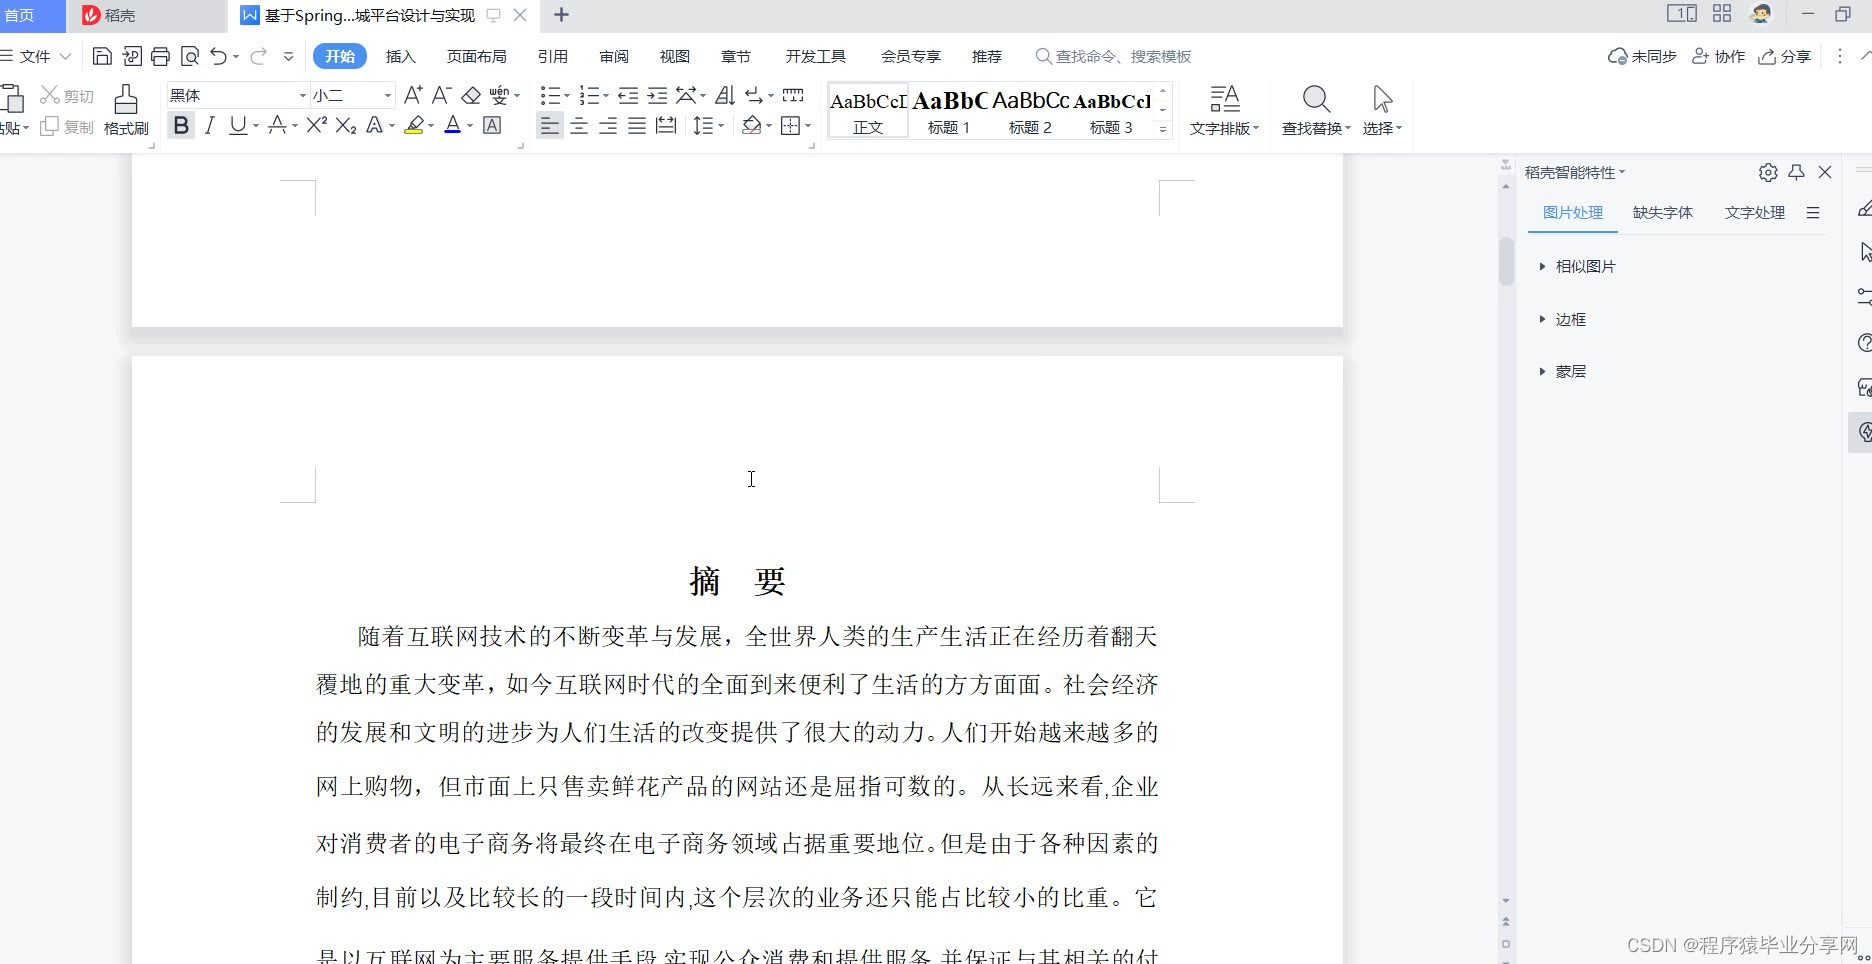This screenshot has width=1872, height=964.
Task: Pick text highlight color
Action: click(414, 125)
